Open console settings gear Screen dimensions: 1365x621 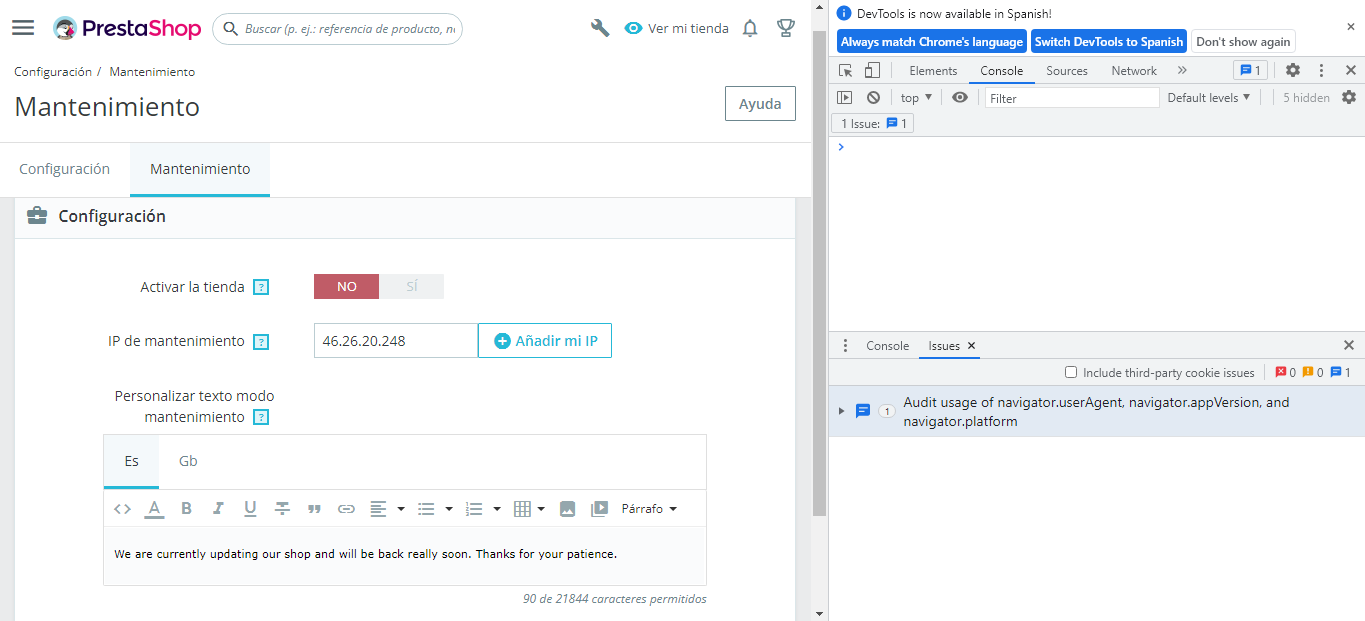coord(1349,97)
